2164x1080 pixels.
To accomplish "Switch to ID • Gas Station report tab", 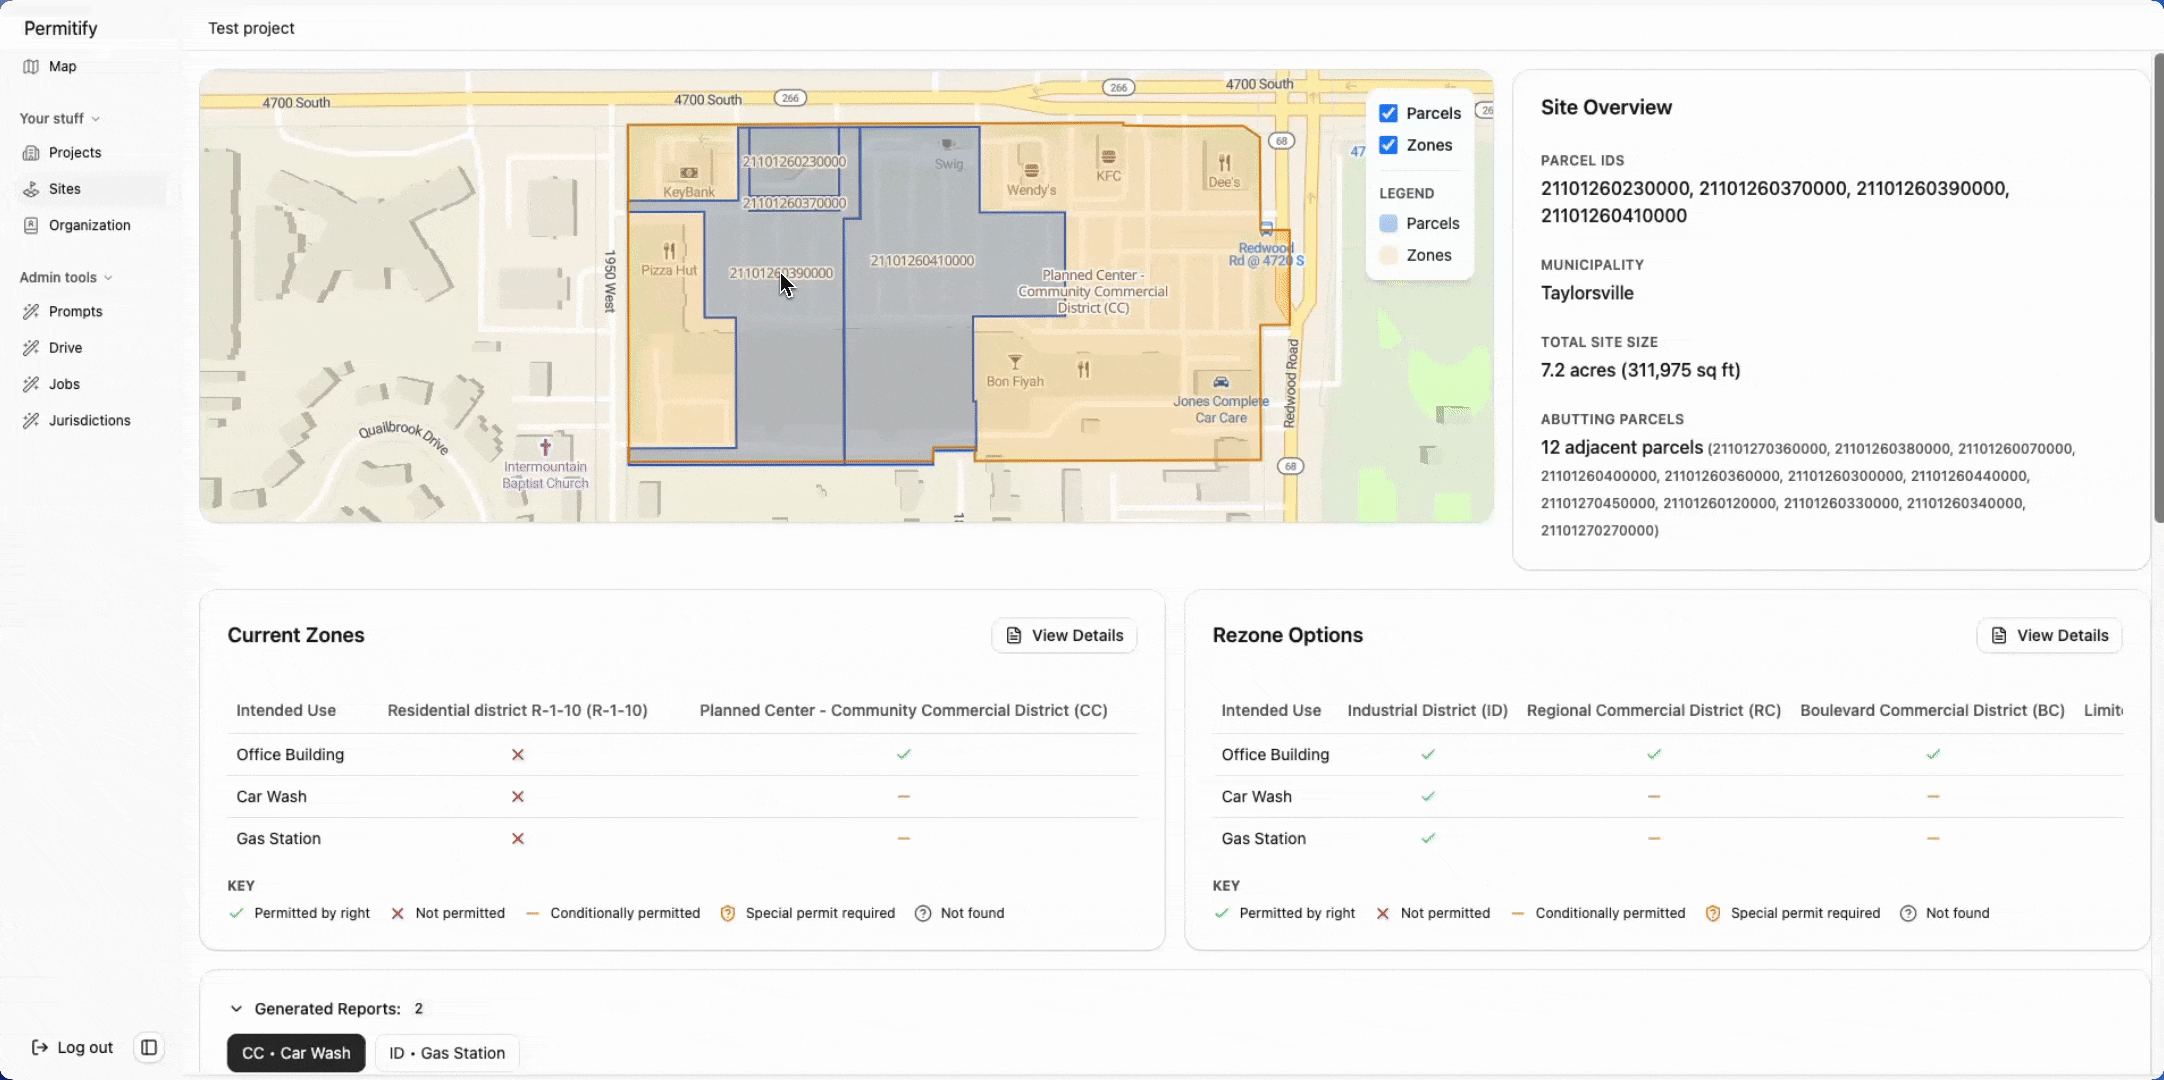I will coord(447,1053).
